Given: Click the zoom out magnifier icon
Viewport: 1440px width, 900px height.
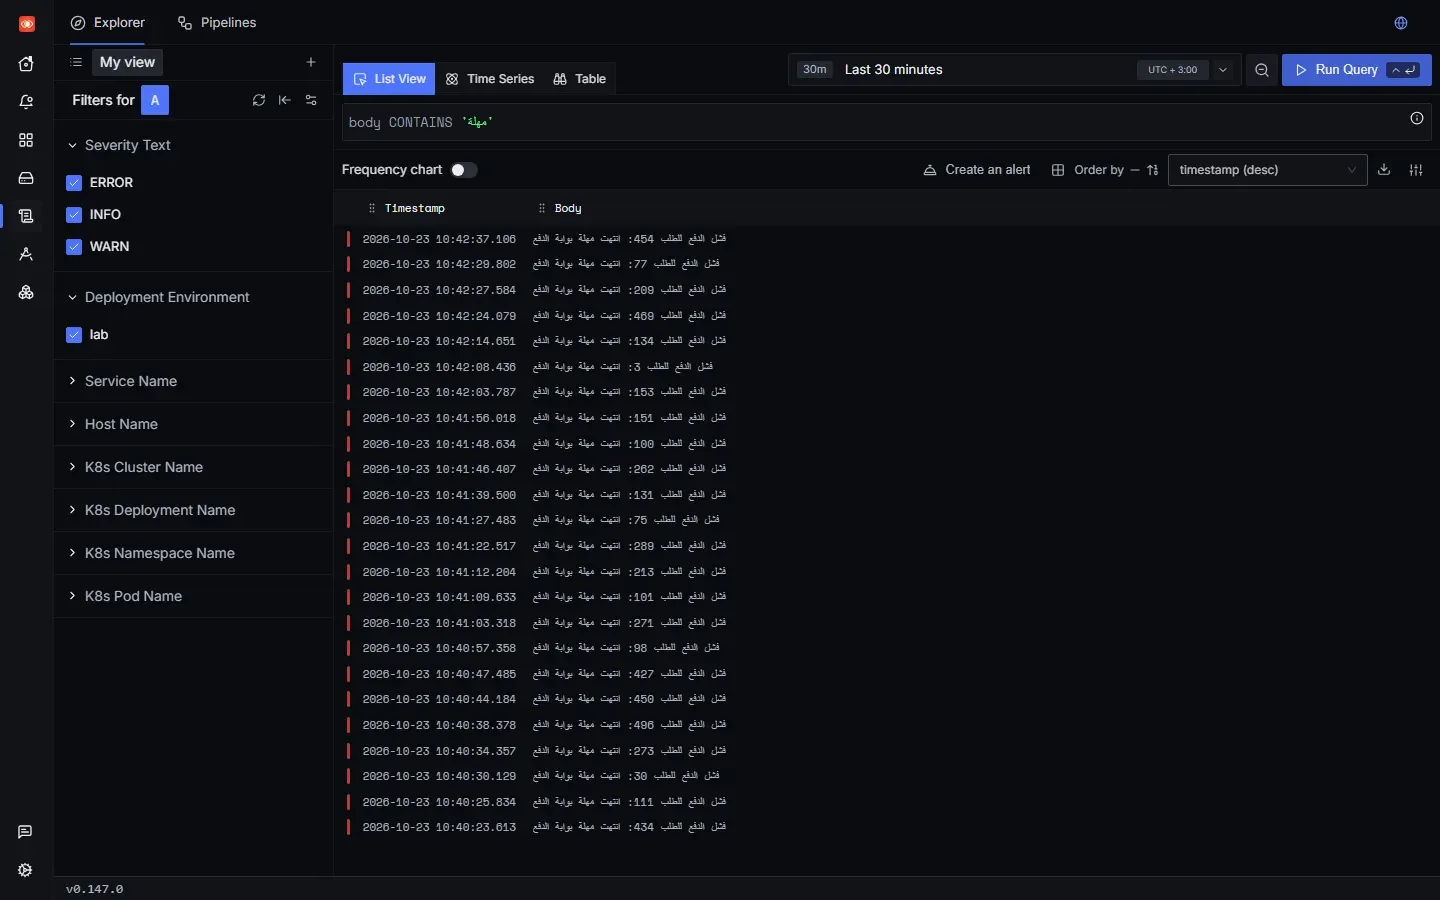Looking at the screenshot, I should [1262, 70].
